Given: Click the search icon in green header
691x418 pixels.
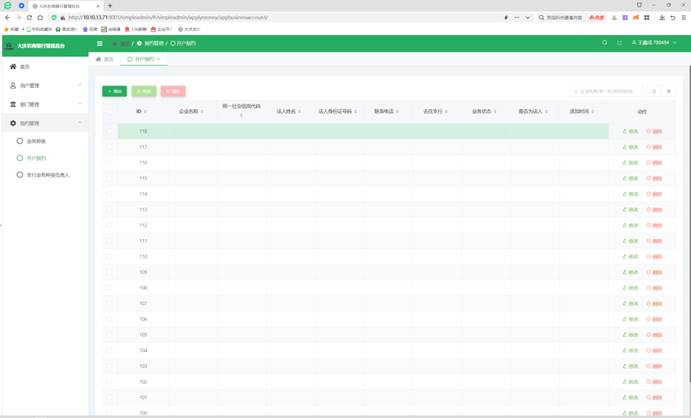Looking at the screenshot, I should (x=604, y=43).
